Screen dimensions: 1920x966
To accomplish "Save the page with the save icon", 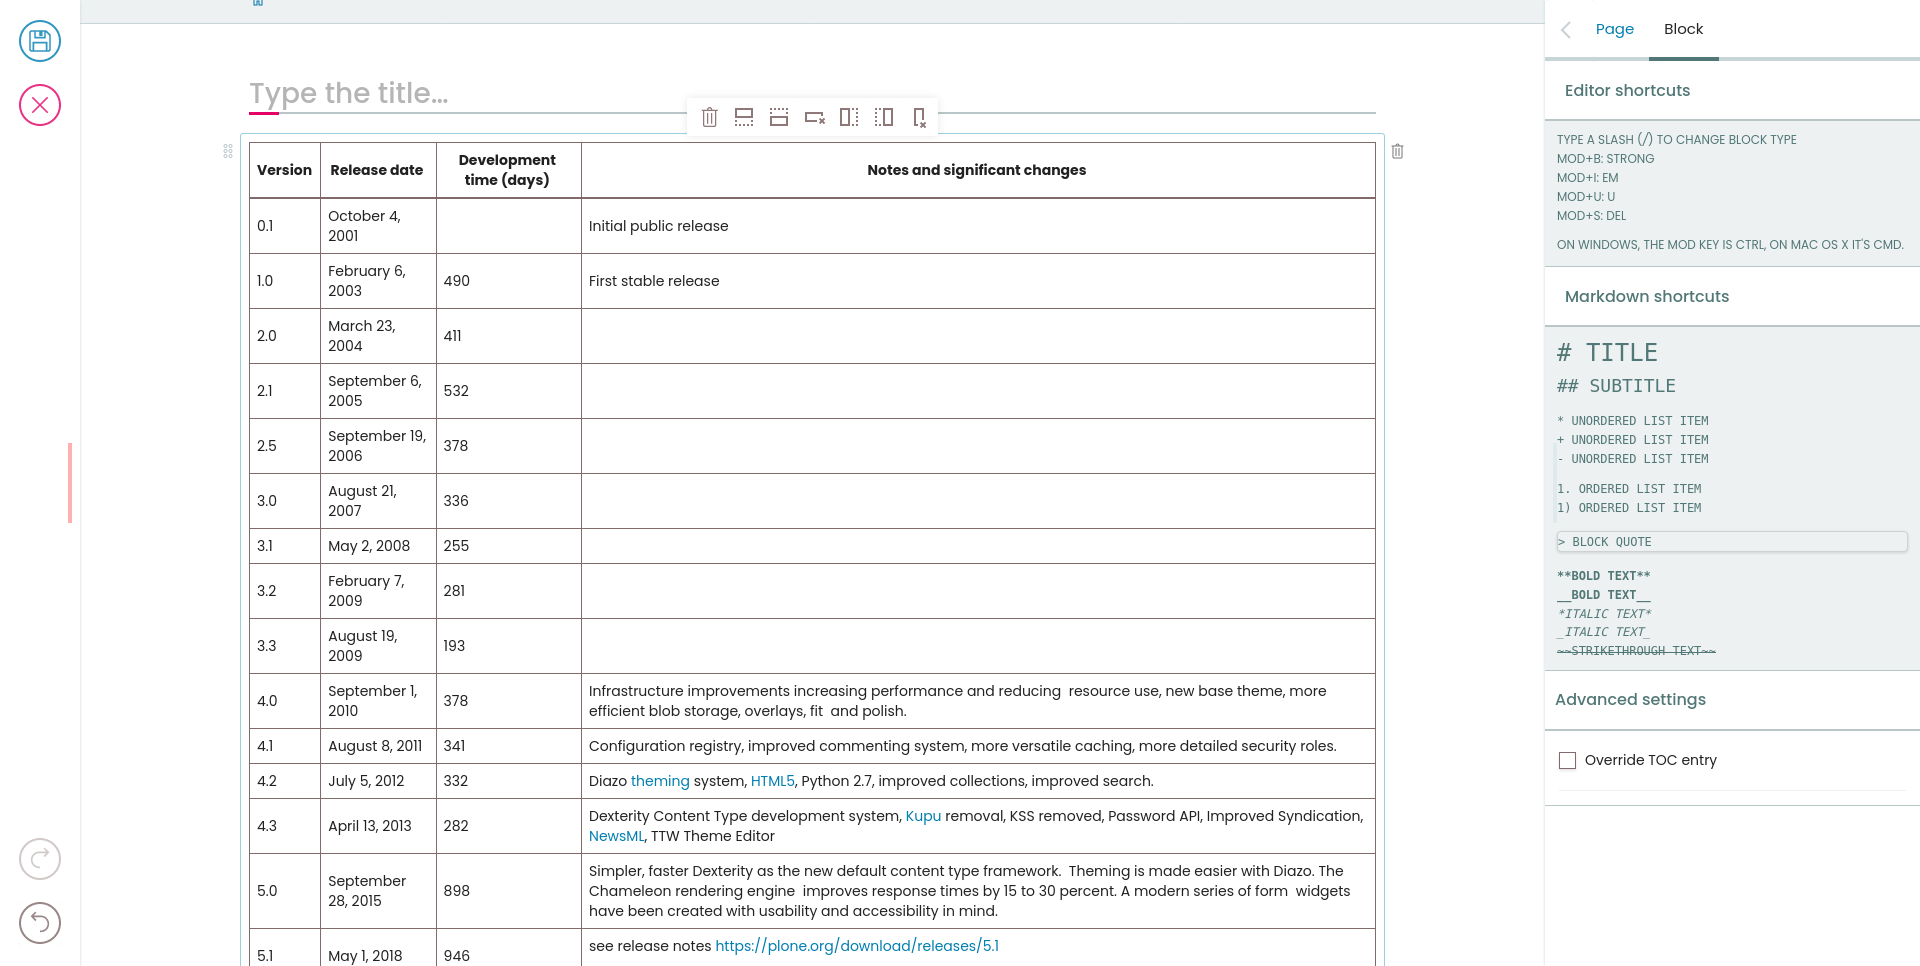I will coord(40,41).
